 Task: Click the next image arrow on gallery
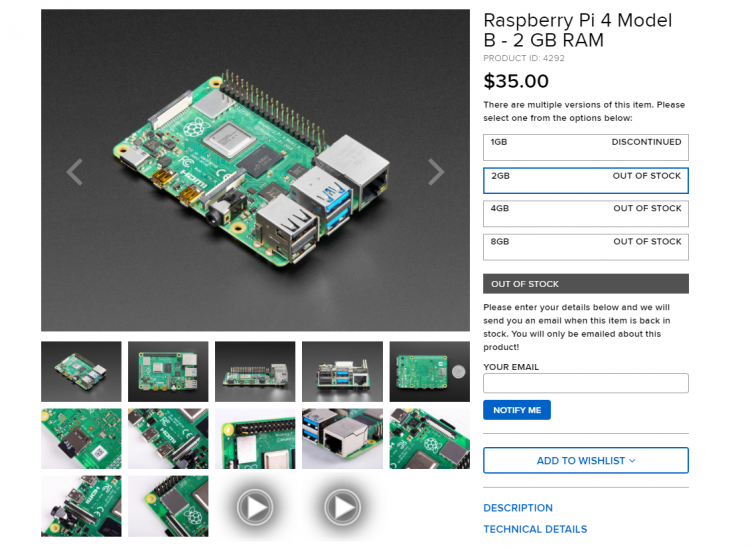(436, 172)
